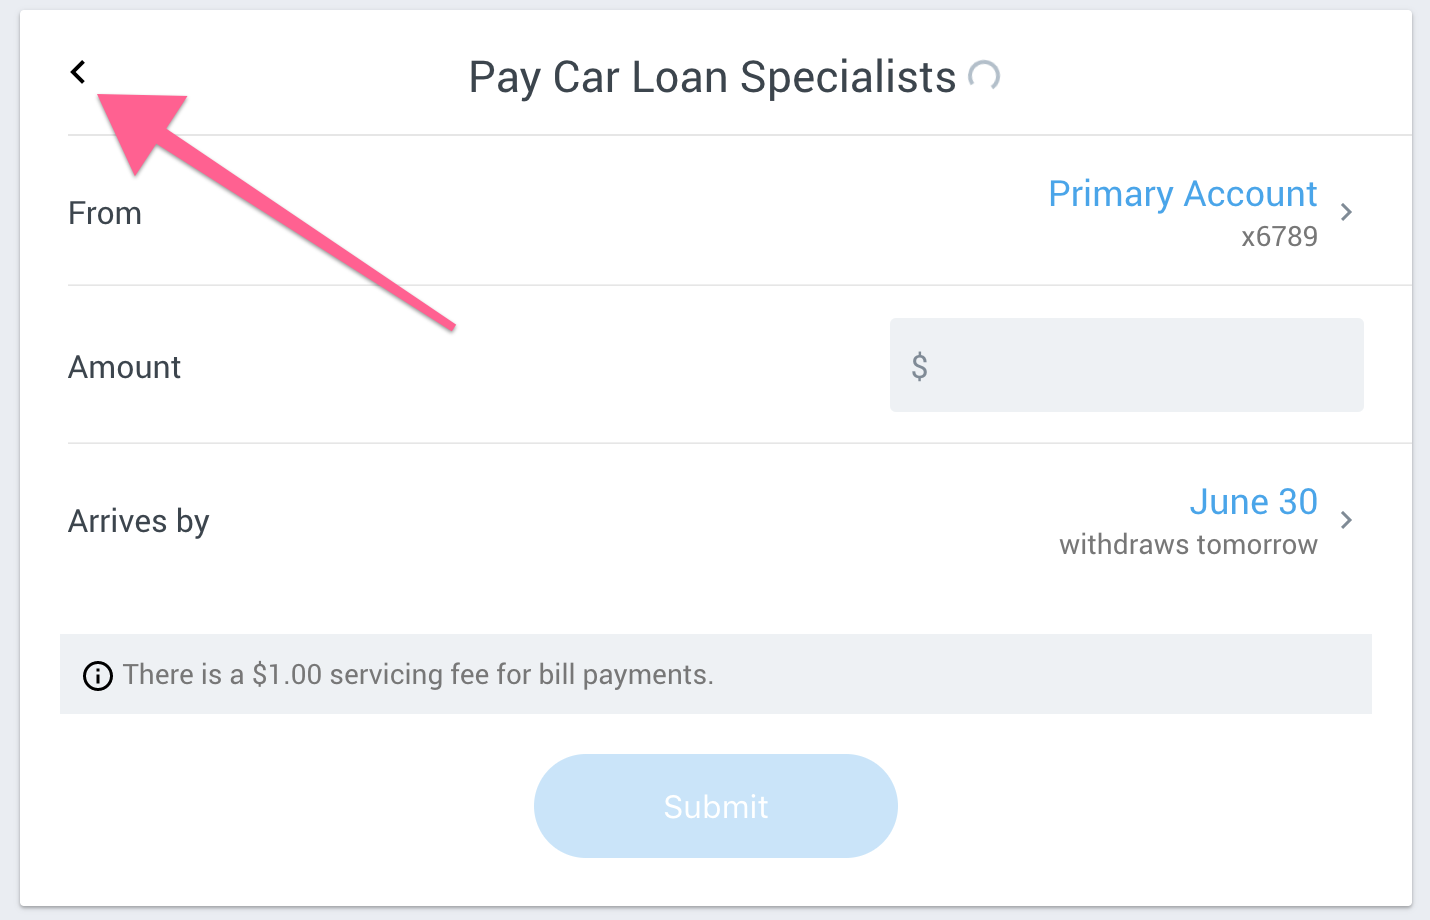Click the x6789 account number text
This screenshot has height=920, width=1430.
(x=1279, y=237)
